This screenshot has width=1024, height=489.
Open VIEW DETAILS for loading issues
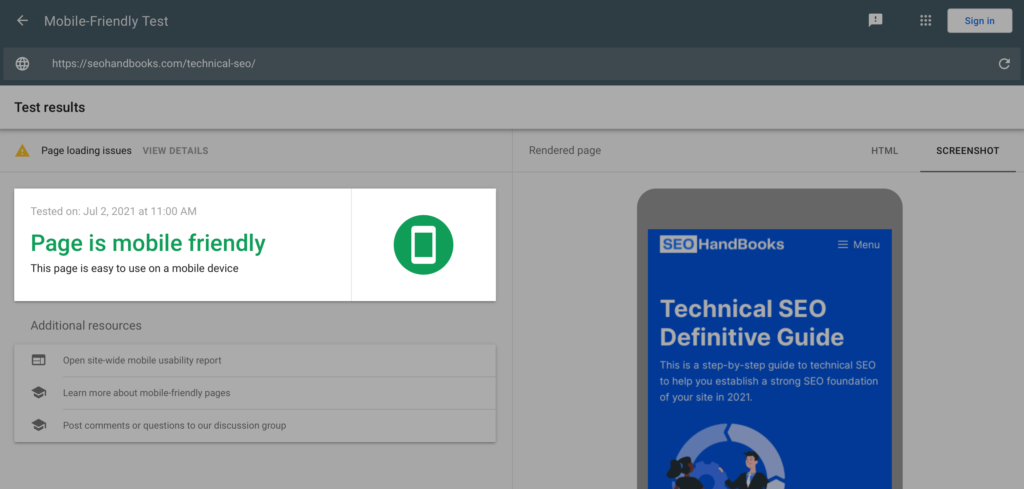[x=176, y=151]
